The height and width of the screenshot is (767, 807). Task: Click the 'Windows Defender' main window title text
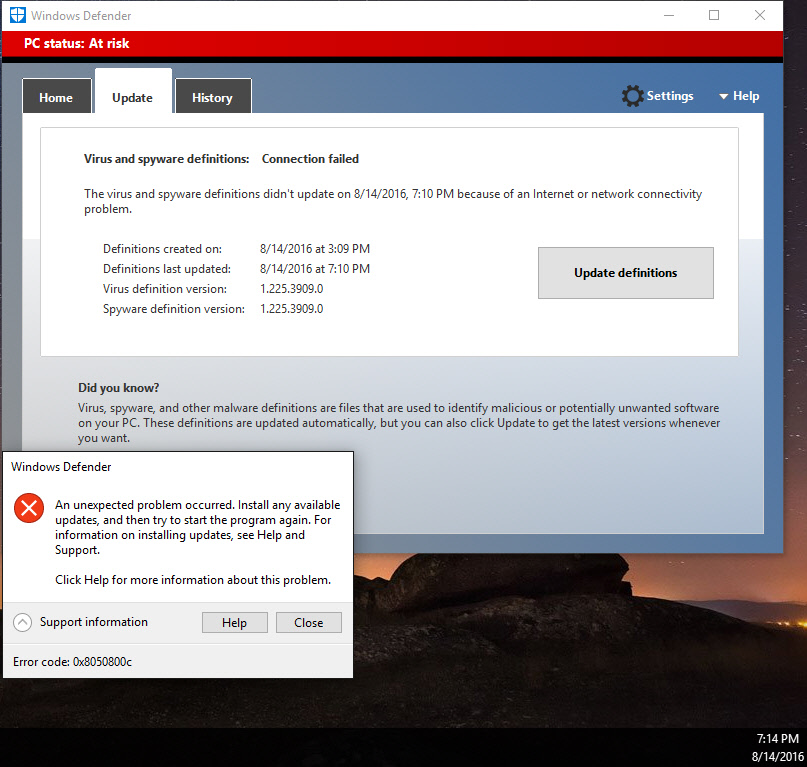tap(81, 16)
